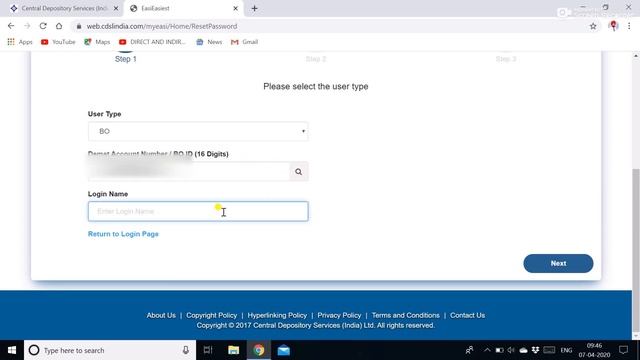Screen dimensions: 640x360
Task: Open the People icon in taskbar
Action: (x=469, y=350)
